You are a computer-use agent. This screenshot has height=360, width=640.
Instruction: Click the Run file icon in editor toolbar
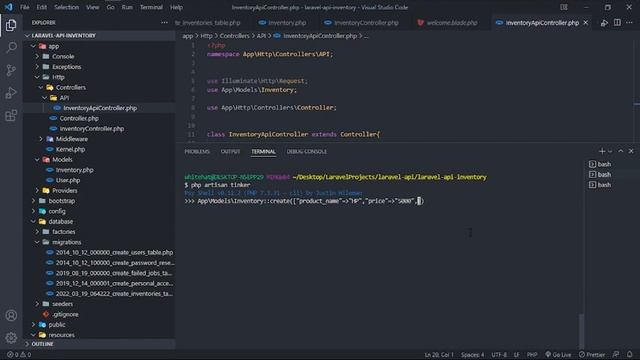[x=604, y=23]
